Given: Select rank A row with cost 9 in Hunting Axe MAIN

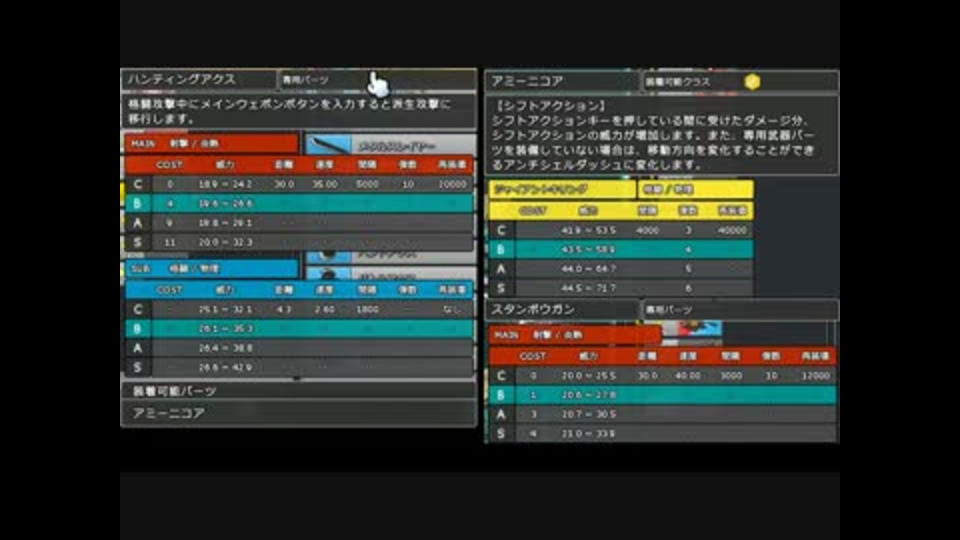Looking at the screenshot, I should (x=299, y=223).
